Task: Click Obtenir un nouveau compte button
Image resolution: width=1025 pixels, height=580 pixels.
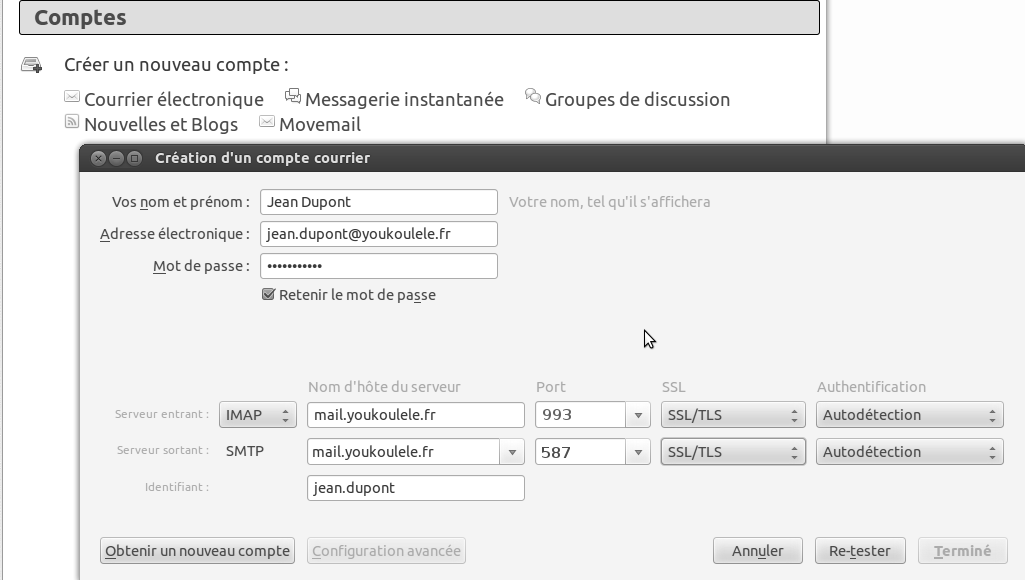Action: coord(197,551)
